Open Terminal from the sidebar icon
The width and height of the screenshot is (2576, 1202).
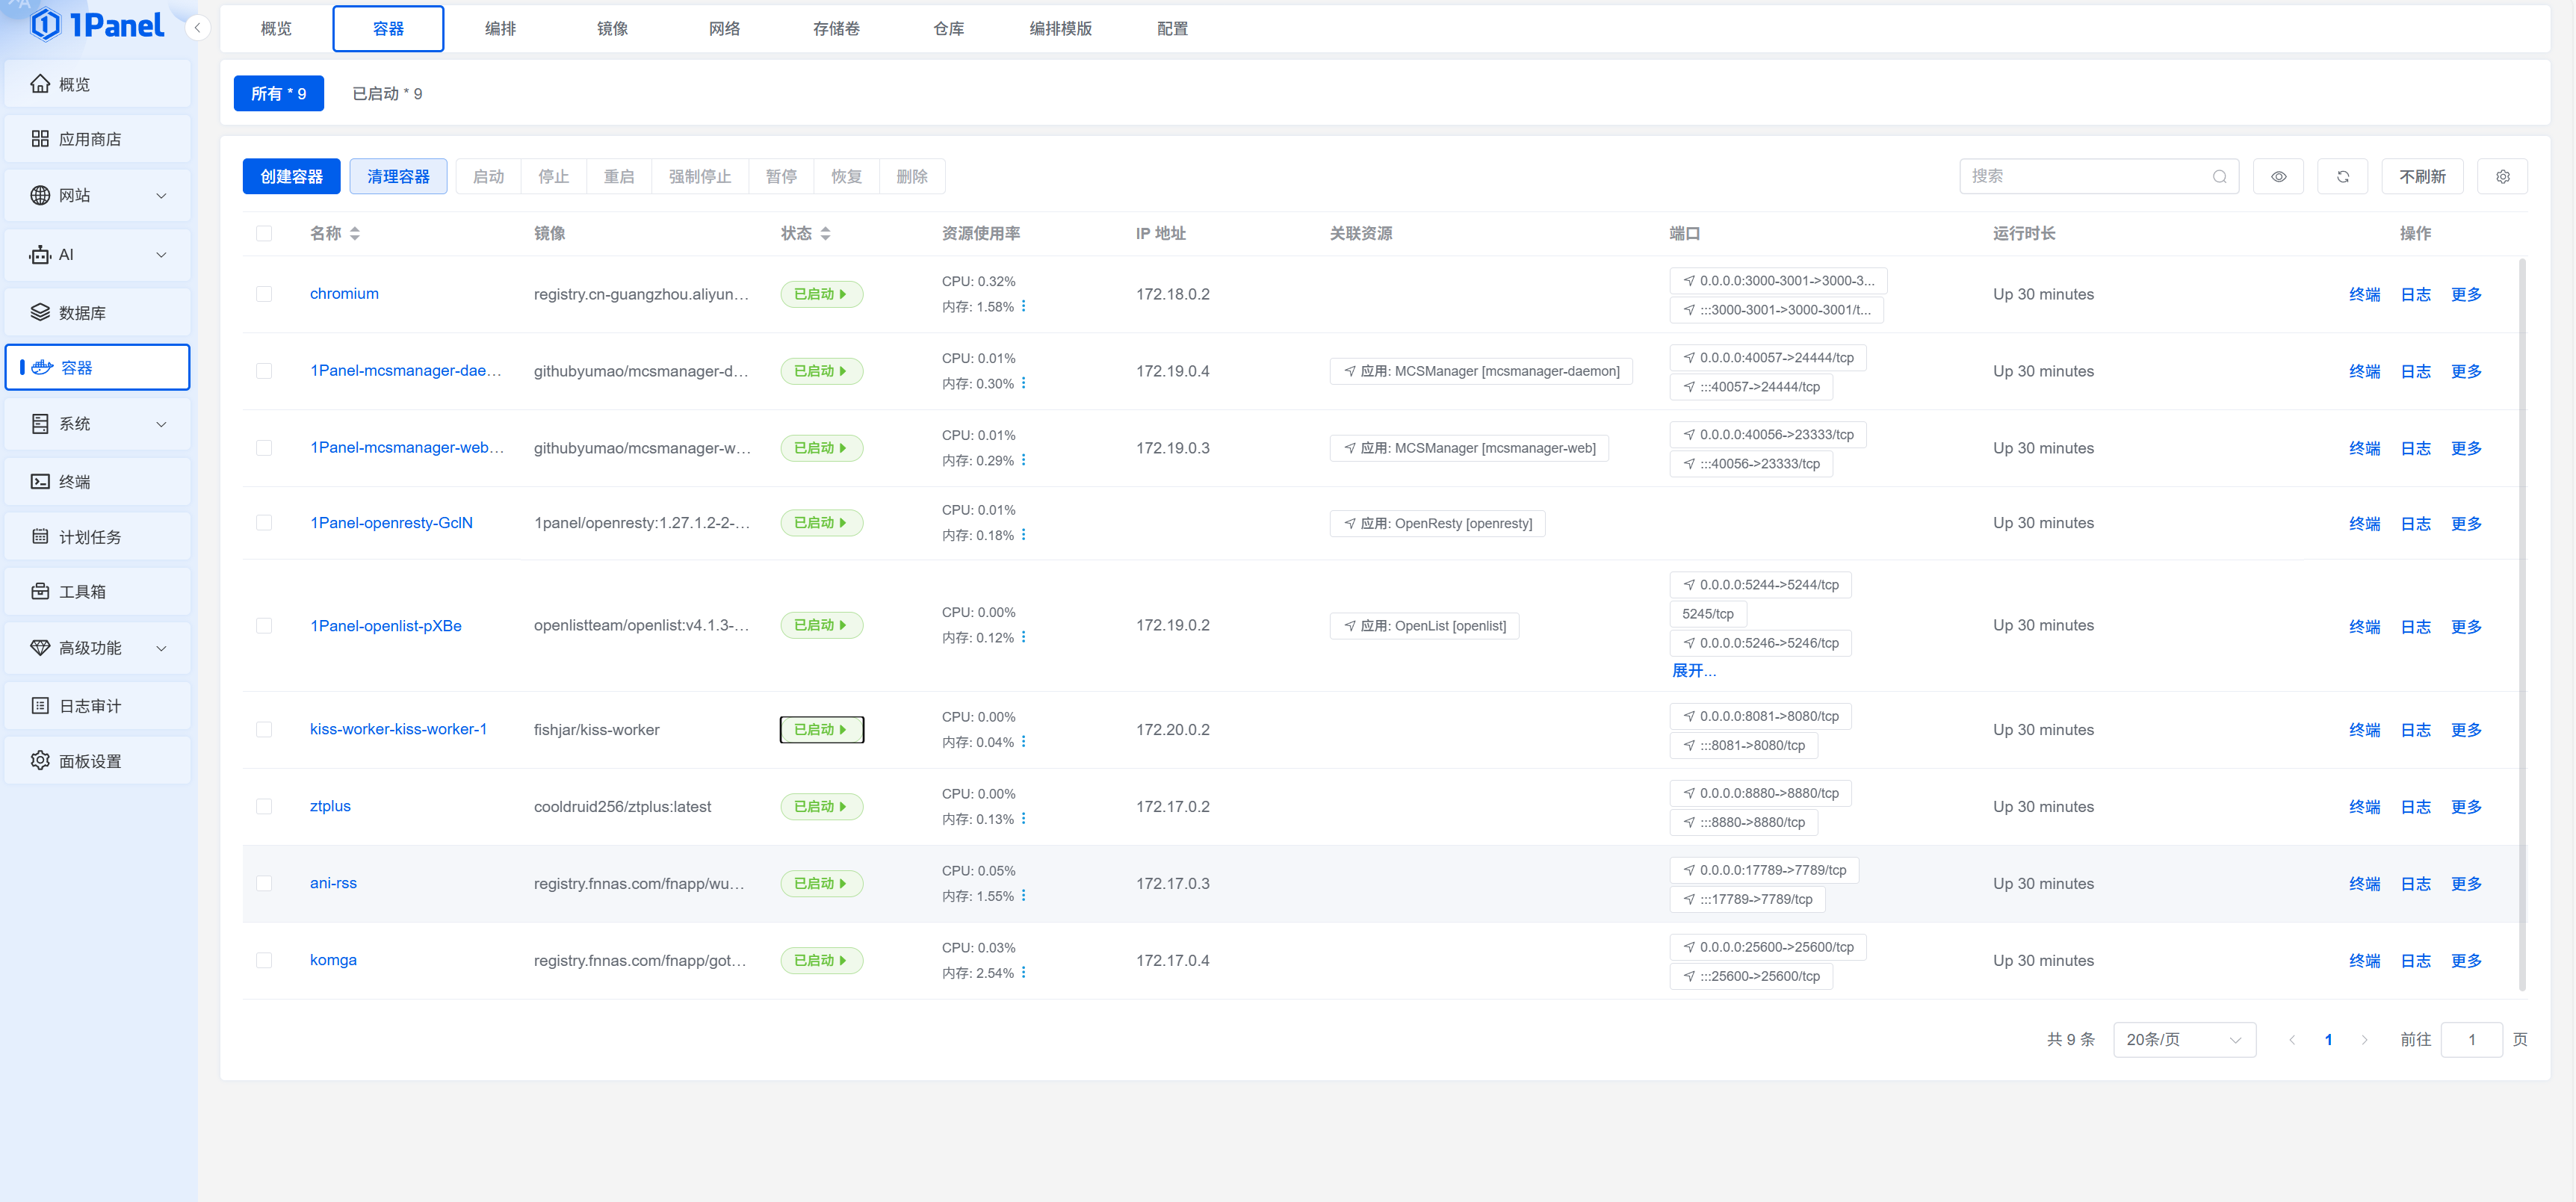(40, 482)
